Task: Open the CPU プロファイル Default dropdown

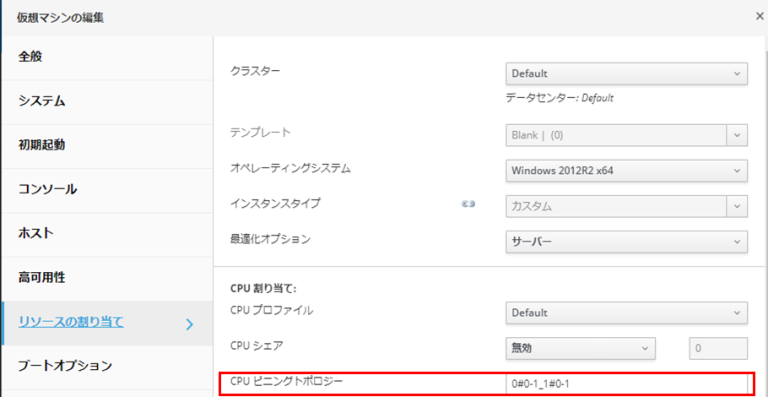Action: tap(626, 312)
